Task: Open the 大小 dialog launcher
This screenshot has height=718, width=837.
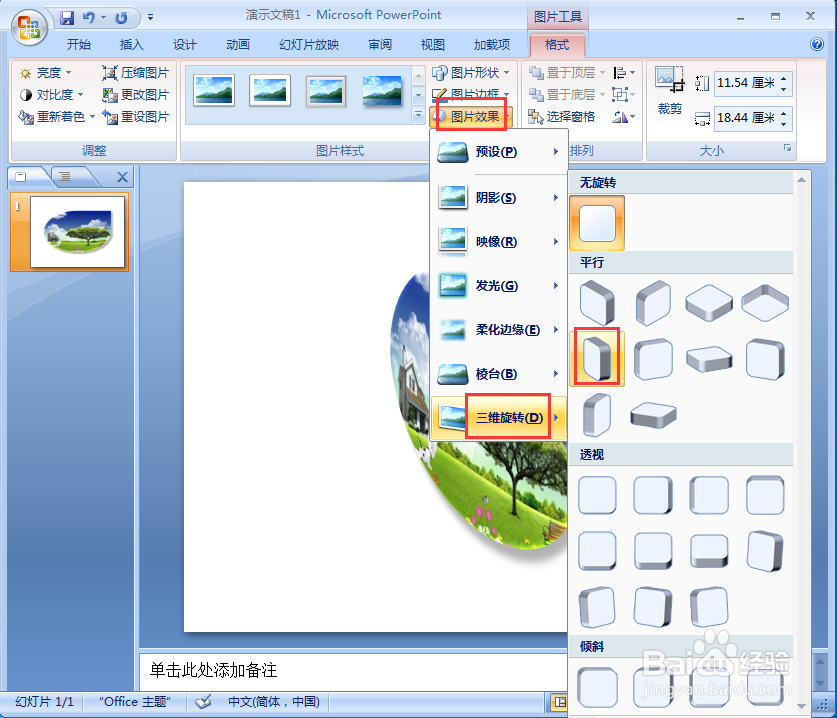Action: pos(787,148)
